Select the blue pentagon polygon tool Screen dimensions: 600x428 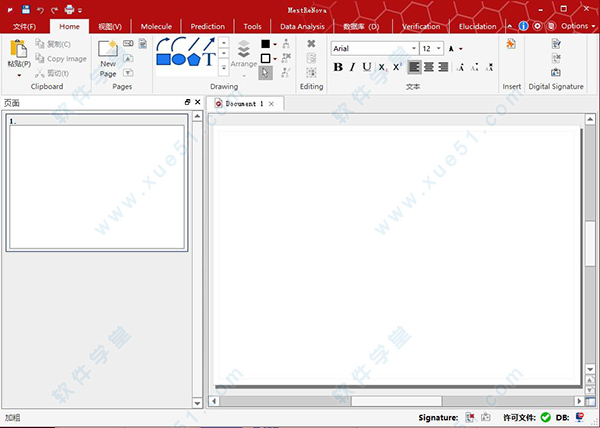pyautogui.click(x=194, y=59)
